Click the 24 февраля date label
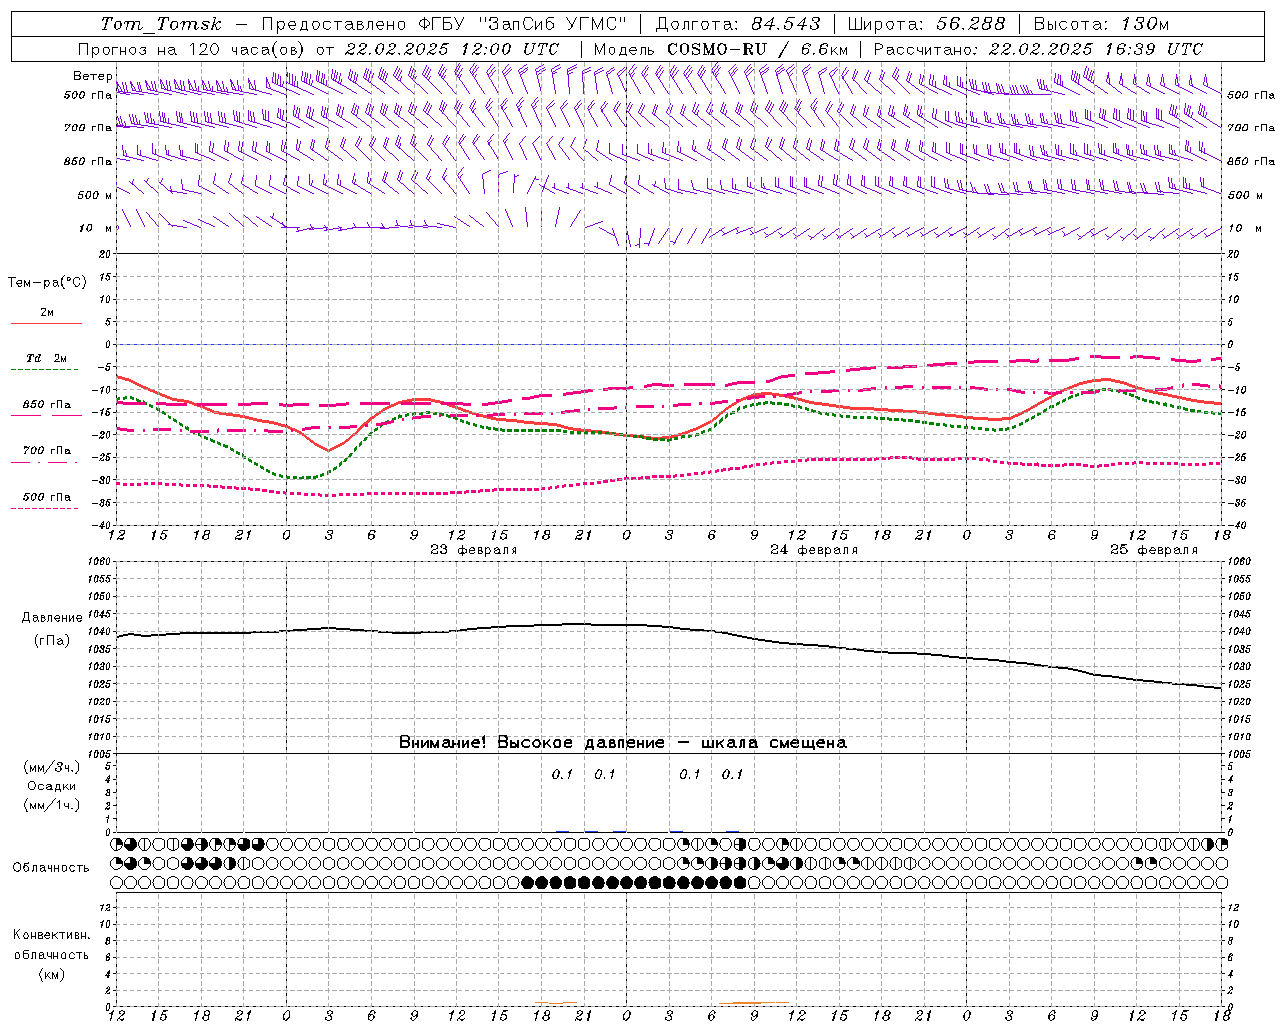The image size is (1280, 1024). pos(814,550)
